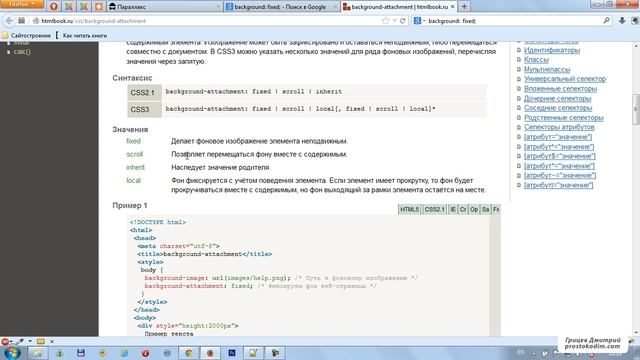Select the IE browser badge
The height and width of the screenshot is (360, 640).
point(453,209)
